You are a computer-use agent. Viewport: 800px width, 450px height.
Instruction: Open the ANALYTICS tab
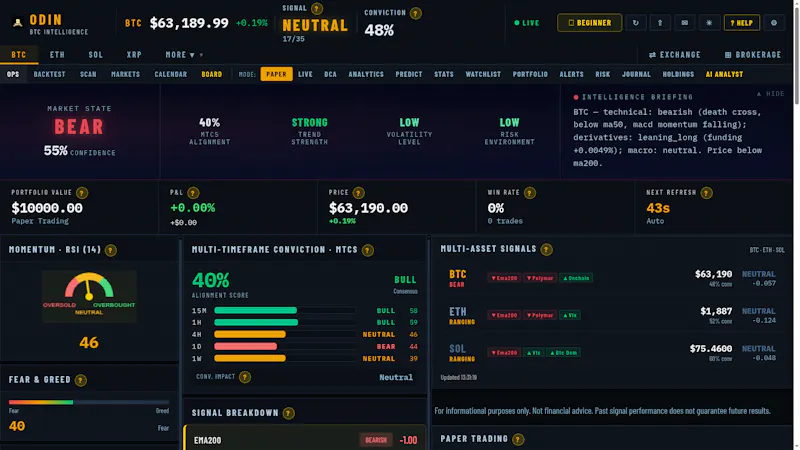pos(366,74)
